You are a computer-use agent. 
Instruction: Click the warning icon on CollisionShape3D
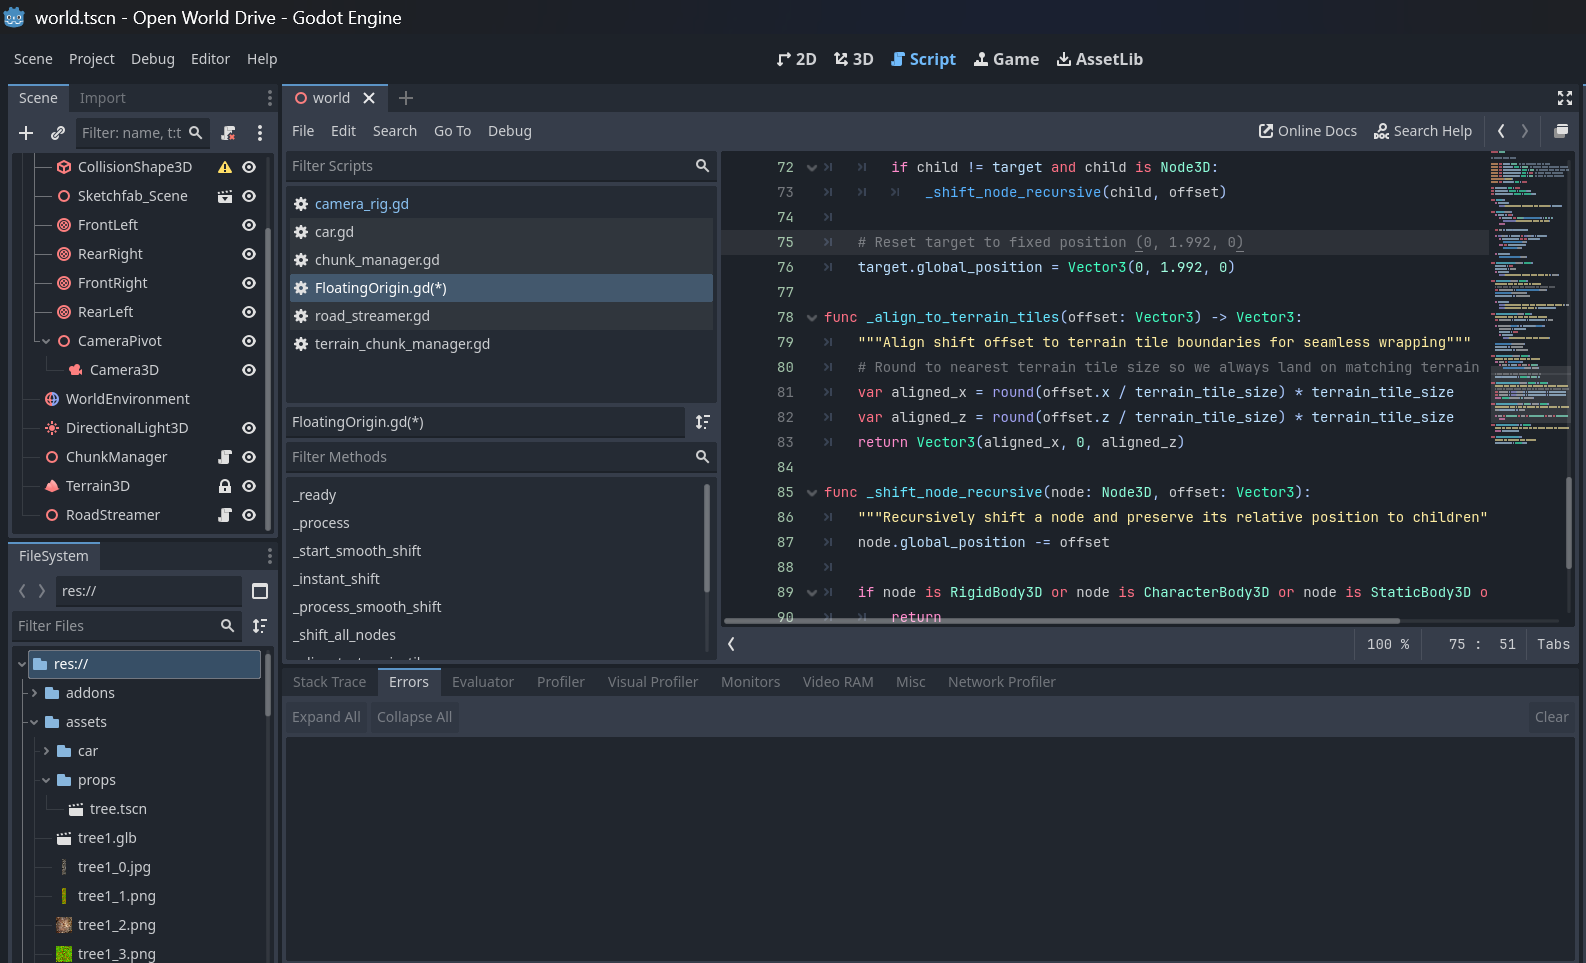click(225, 167)
